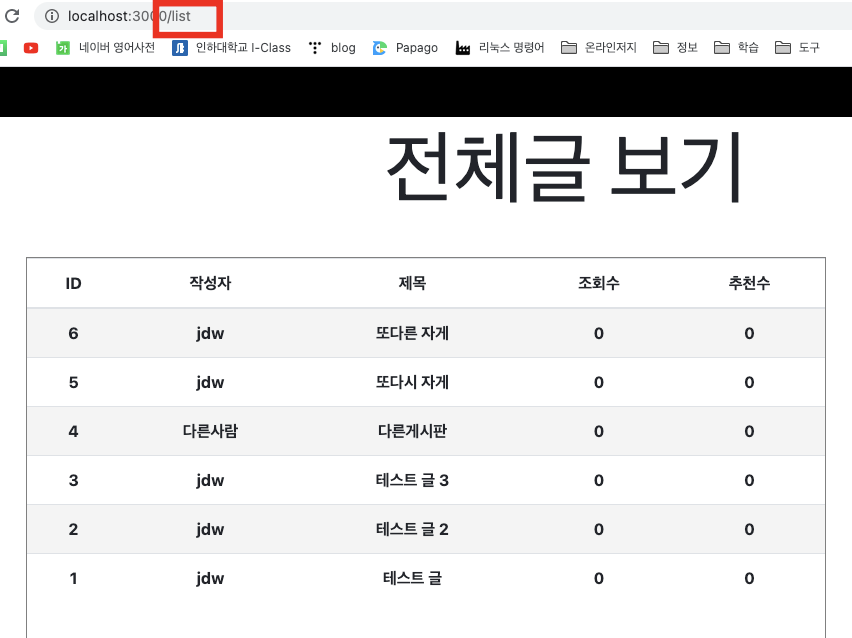Select post title 또다른 자게
The image size is (852, 638).
(412, 333)
